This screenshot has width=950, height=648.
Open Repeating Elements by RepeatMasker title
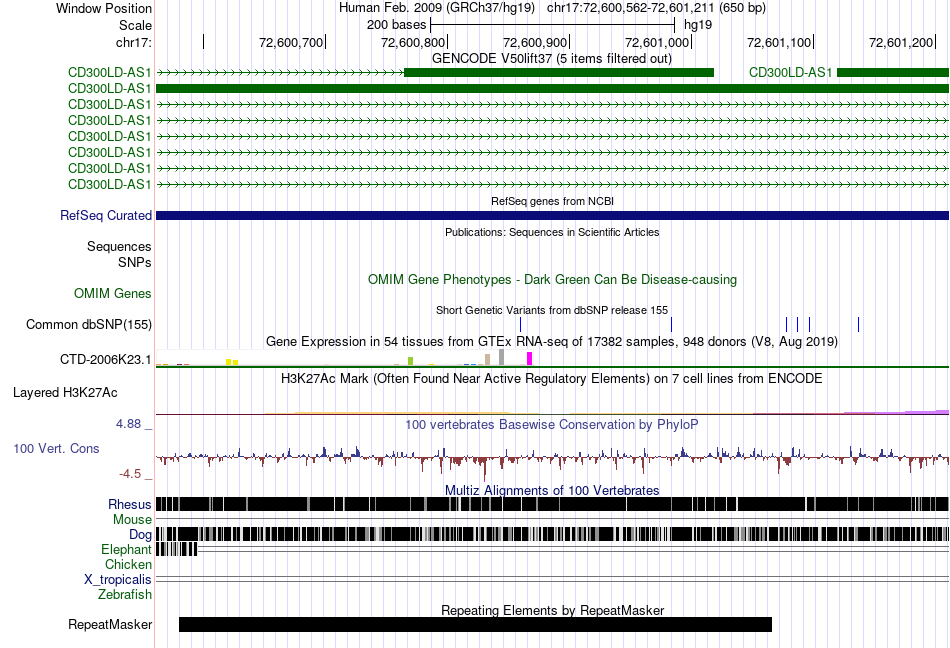pos(552,610)
